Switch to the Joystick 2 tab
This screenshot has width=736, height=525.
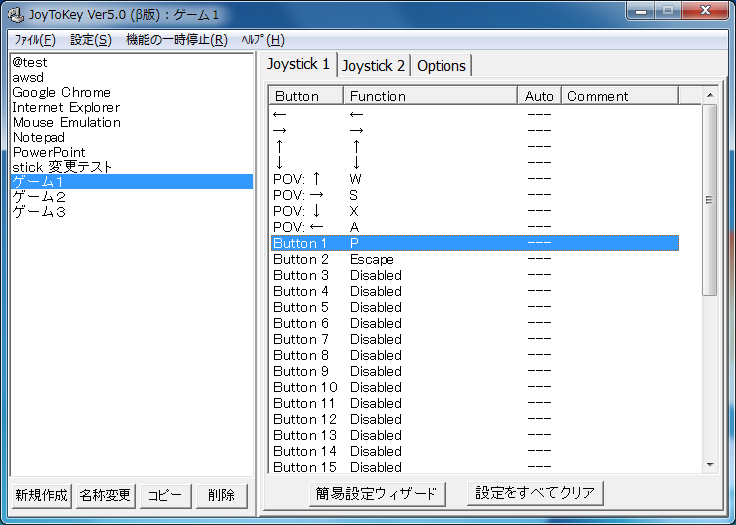point(374,66)
